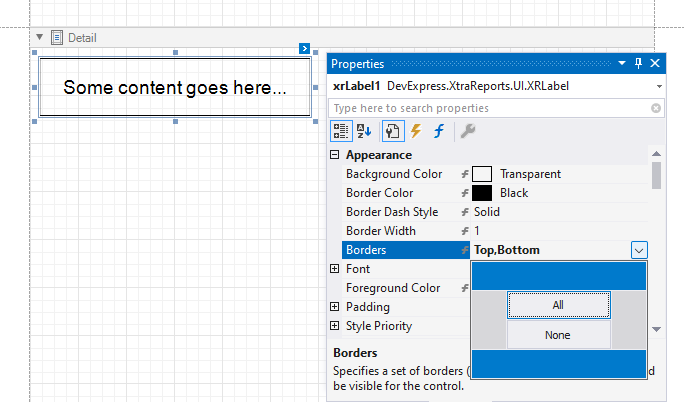Open the Events lightning bolt tab

tap(416, 131)
